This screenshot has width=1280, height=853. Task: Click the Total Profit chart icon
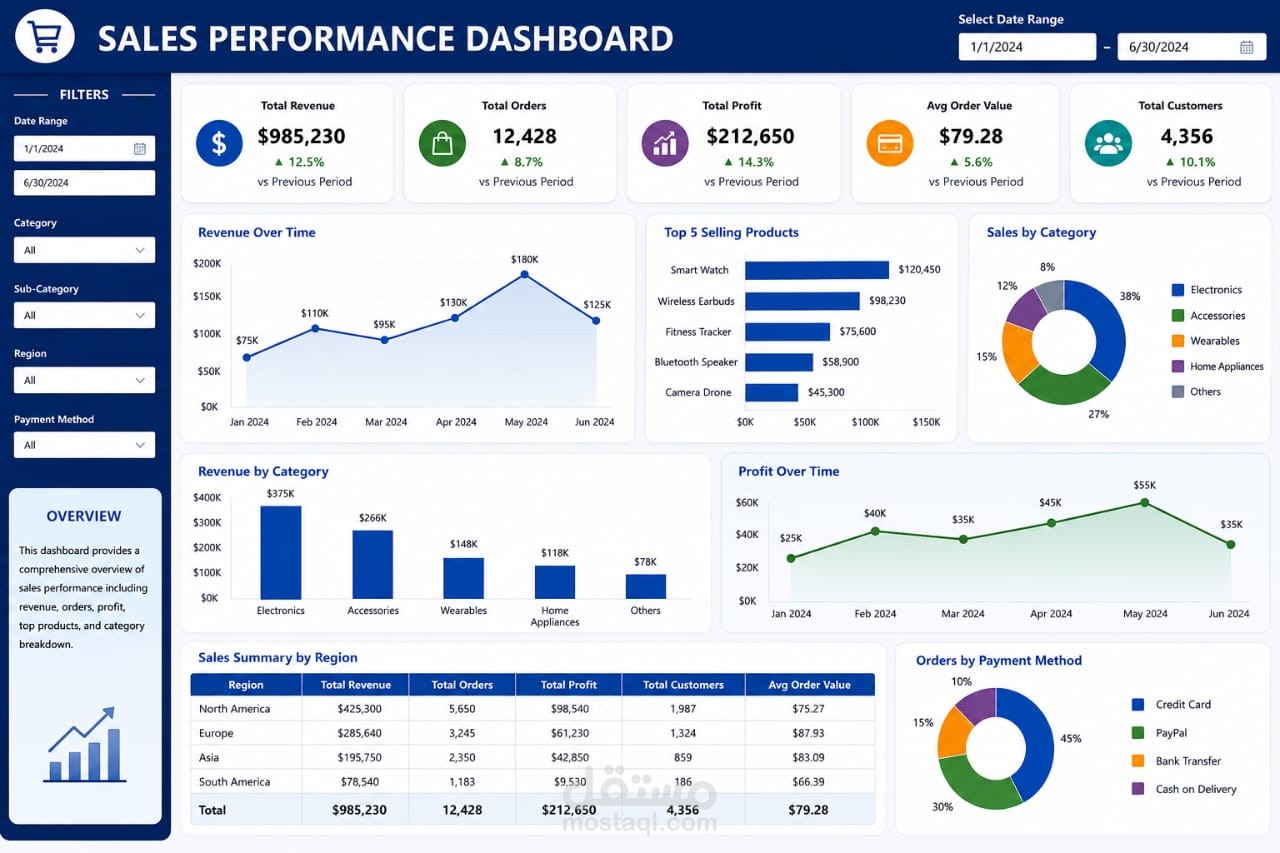click(x=664, y=143)
